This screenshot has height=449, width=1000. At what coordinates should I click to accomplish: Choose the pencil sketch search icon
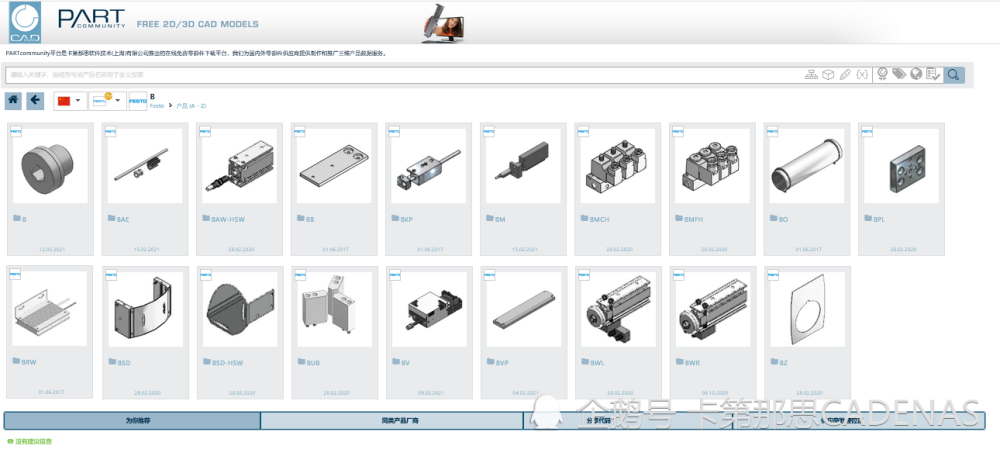pyautogui.click(x=845, y=75)
